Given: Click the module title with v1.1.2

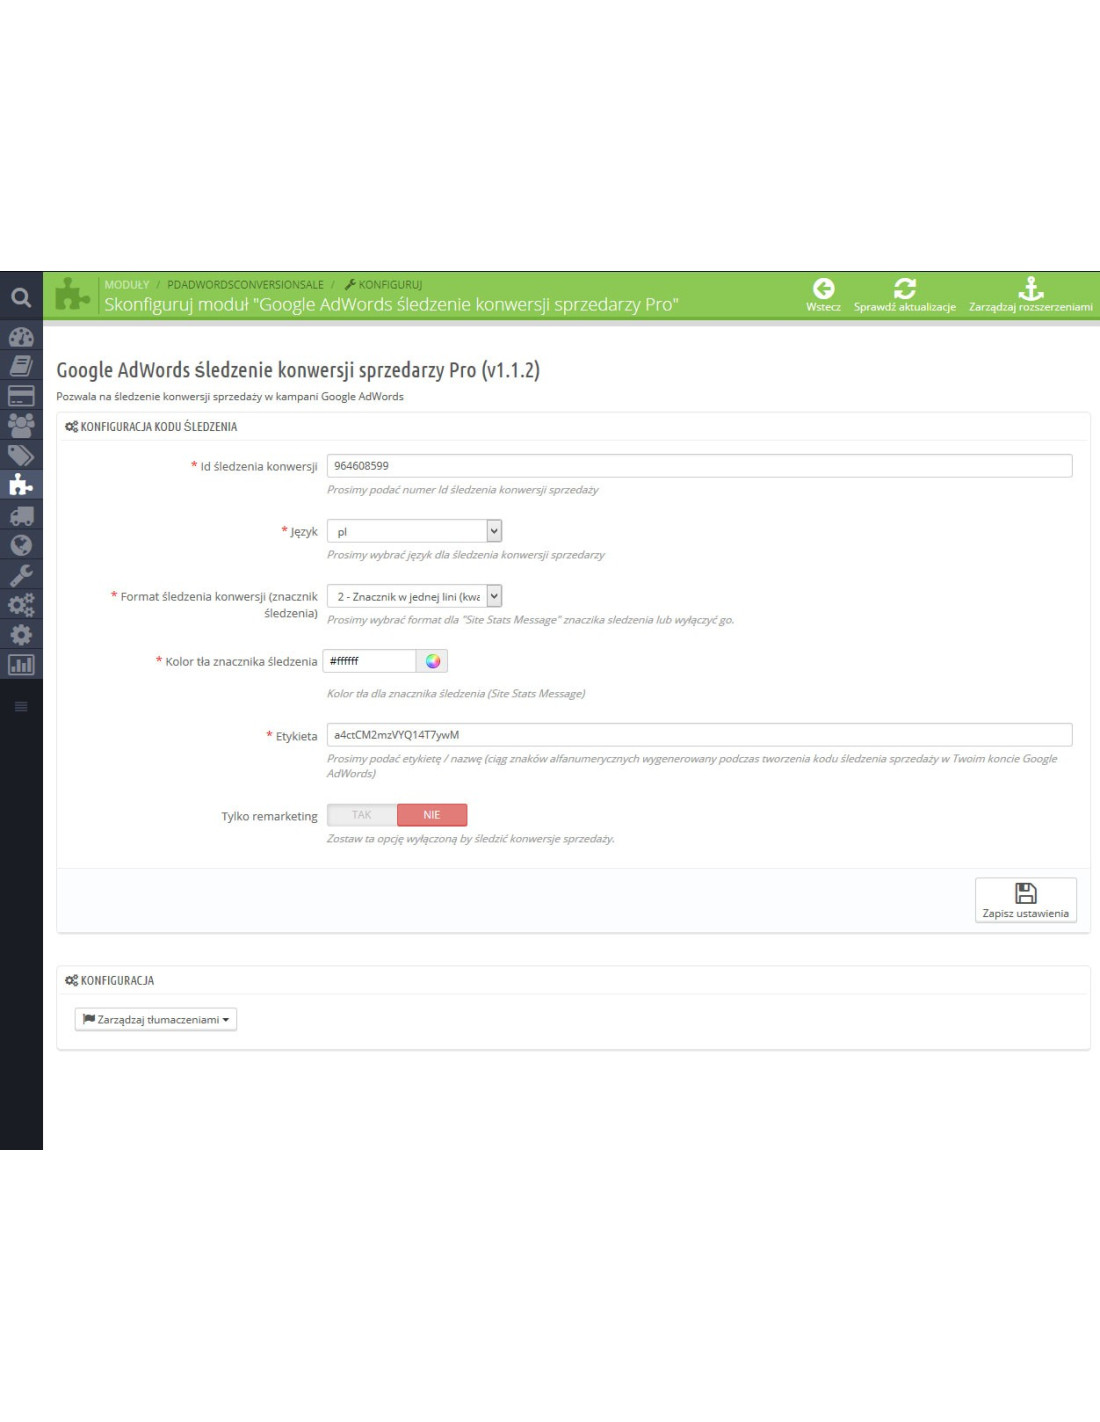Looking at the screenshot, I should point(298,370).
